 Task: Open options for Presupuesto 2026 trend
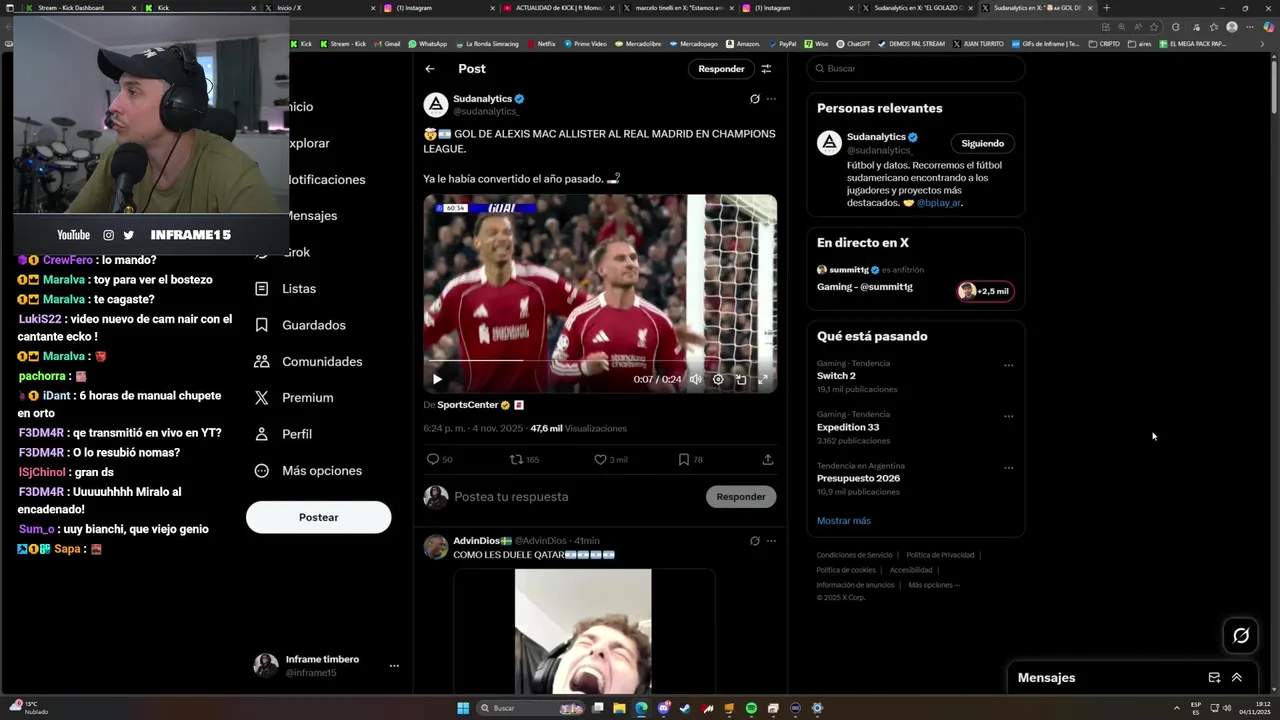pyautogui.click(x=1008, y=468)
